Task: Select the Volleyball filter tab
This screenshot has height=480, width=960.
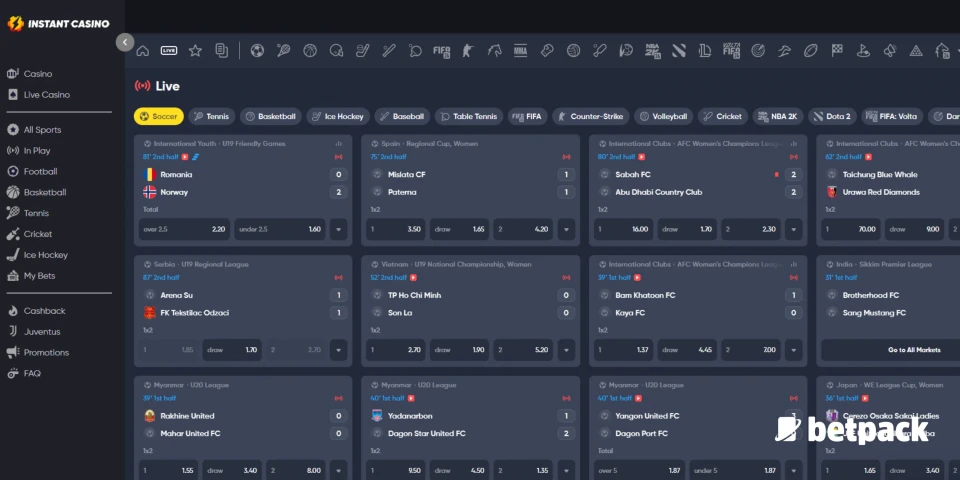Action: 664,116
